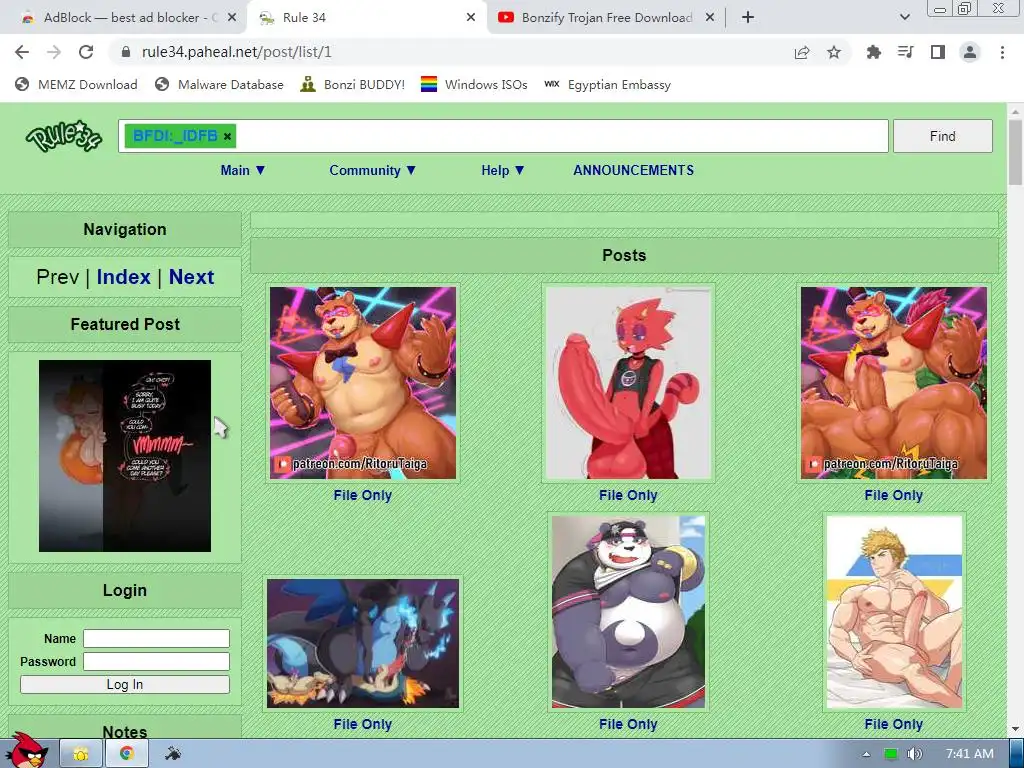Click the Find button

tap(942, 136)
